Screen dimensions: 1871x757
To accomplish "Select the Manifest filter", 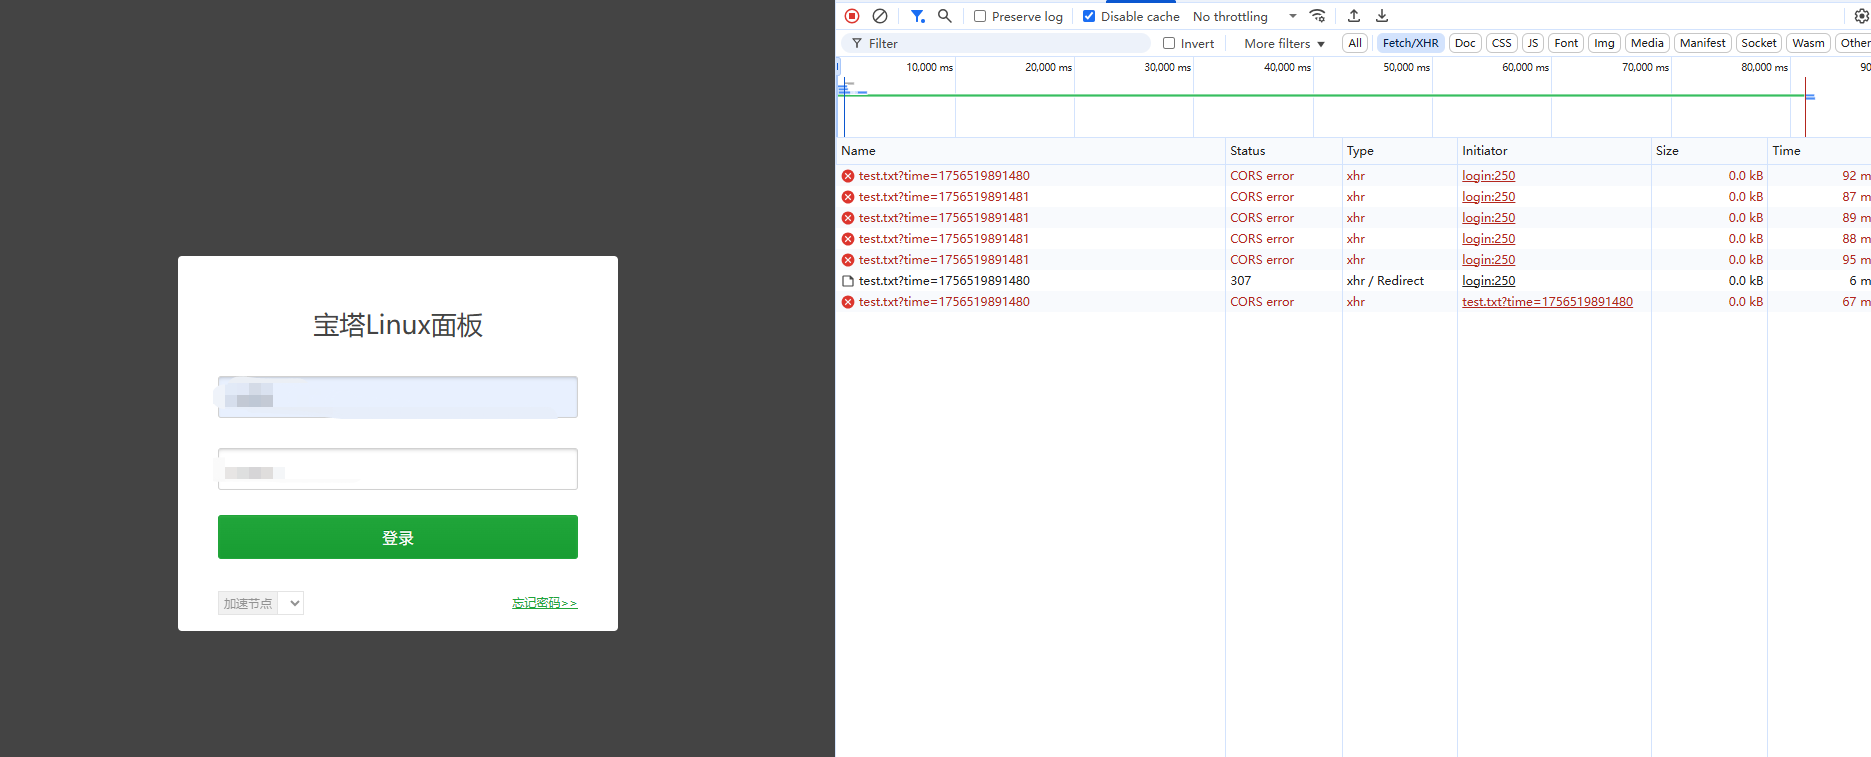I will coord(1702,43).
